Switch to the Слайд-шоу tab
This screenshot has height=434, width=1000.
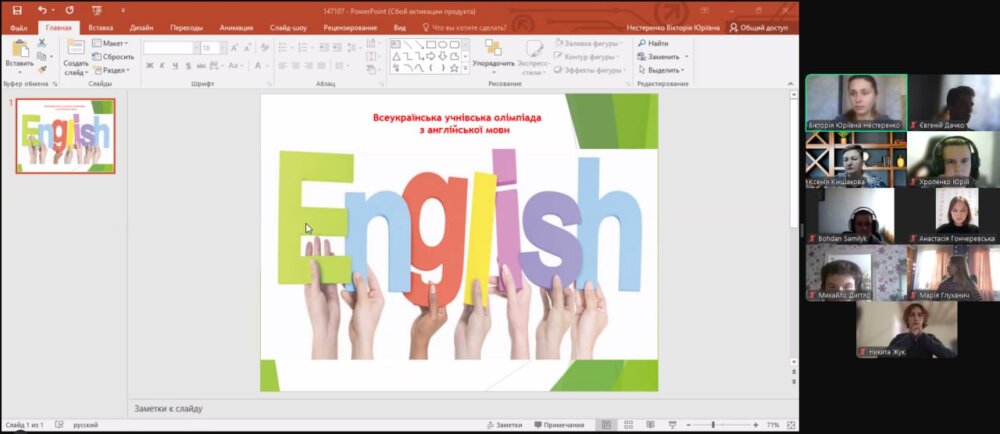point(288,28)
